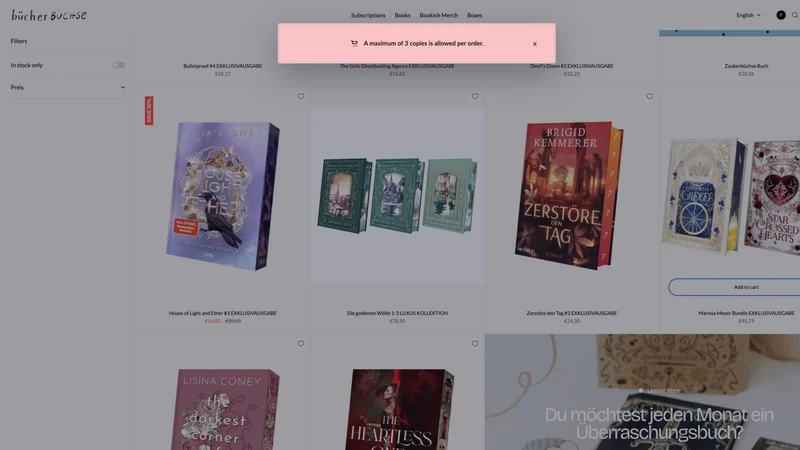Viewport: 800px width, 450px height.
Task: Expand the Preis filter
Action: [x=67, y=87]
